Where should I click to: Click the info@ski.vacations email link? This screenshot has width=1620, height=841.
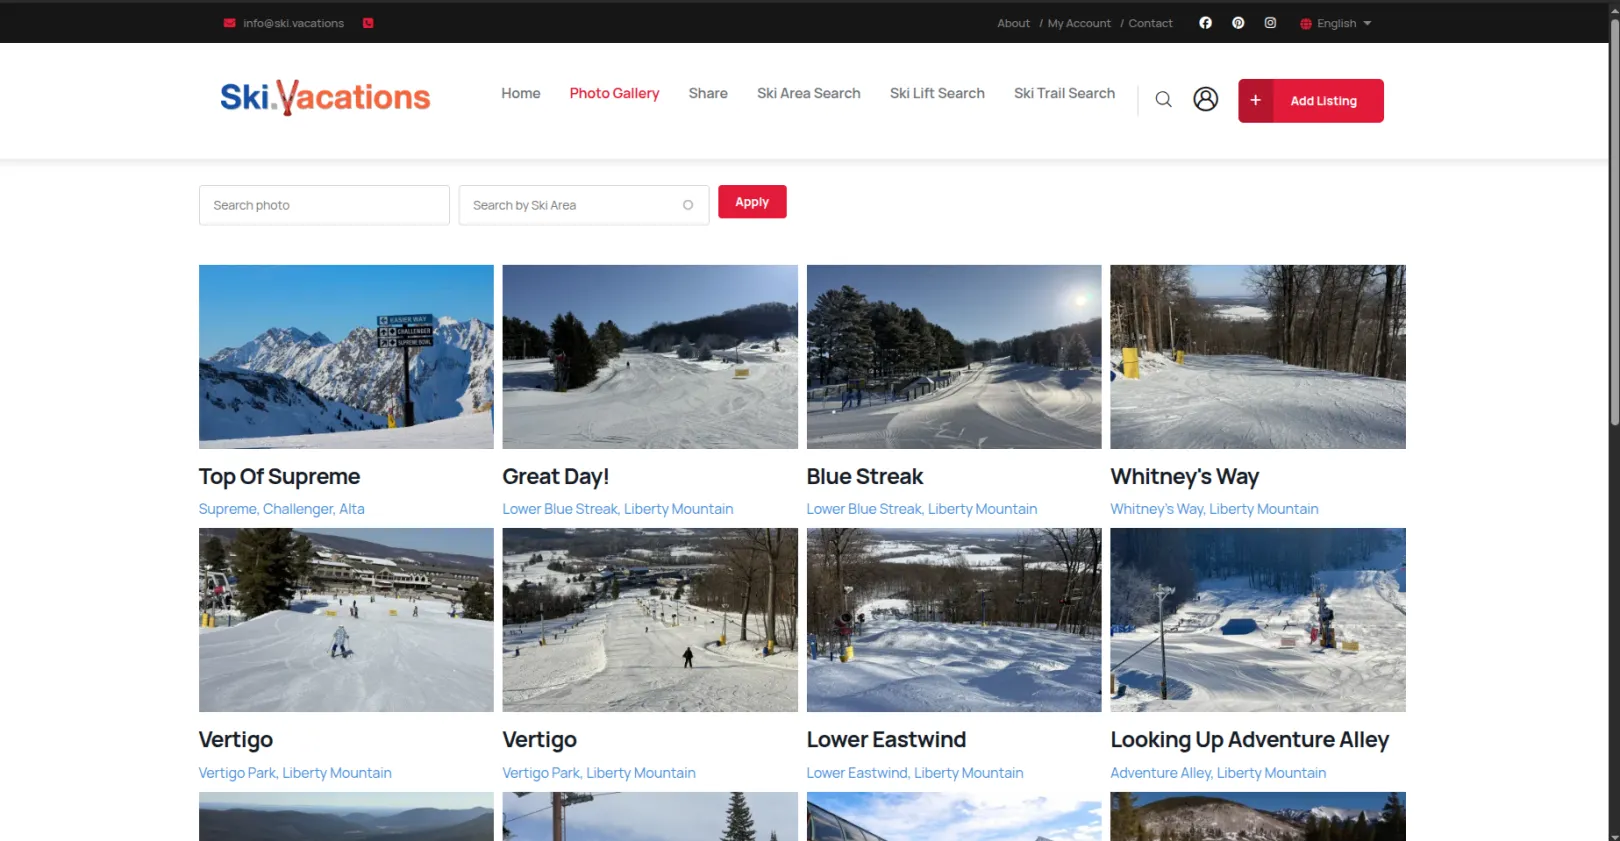[293, 23]
